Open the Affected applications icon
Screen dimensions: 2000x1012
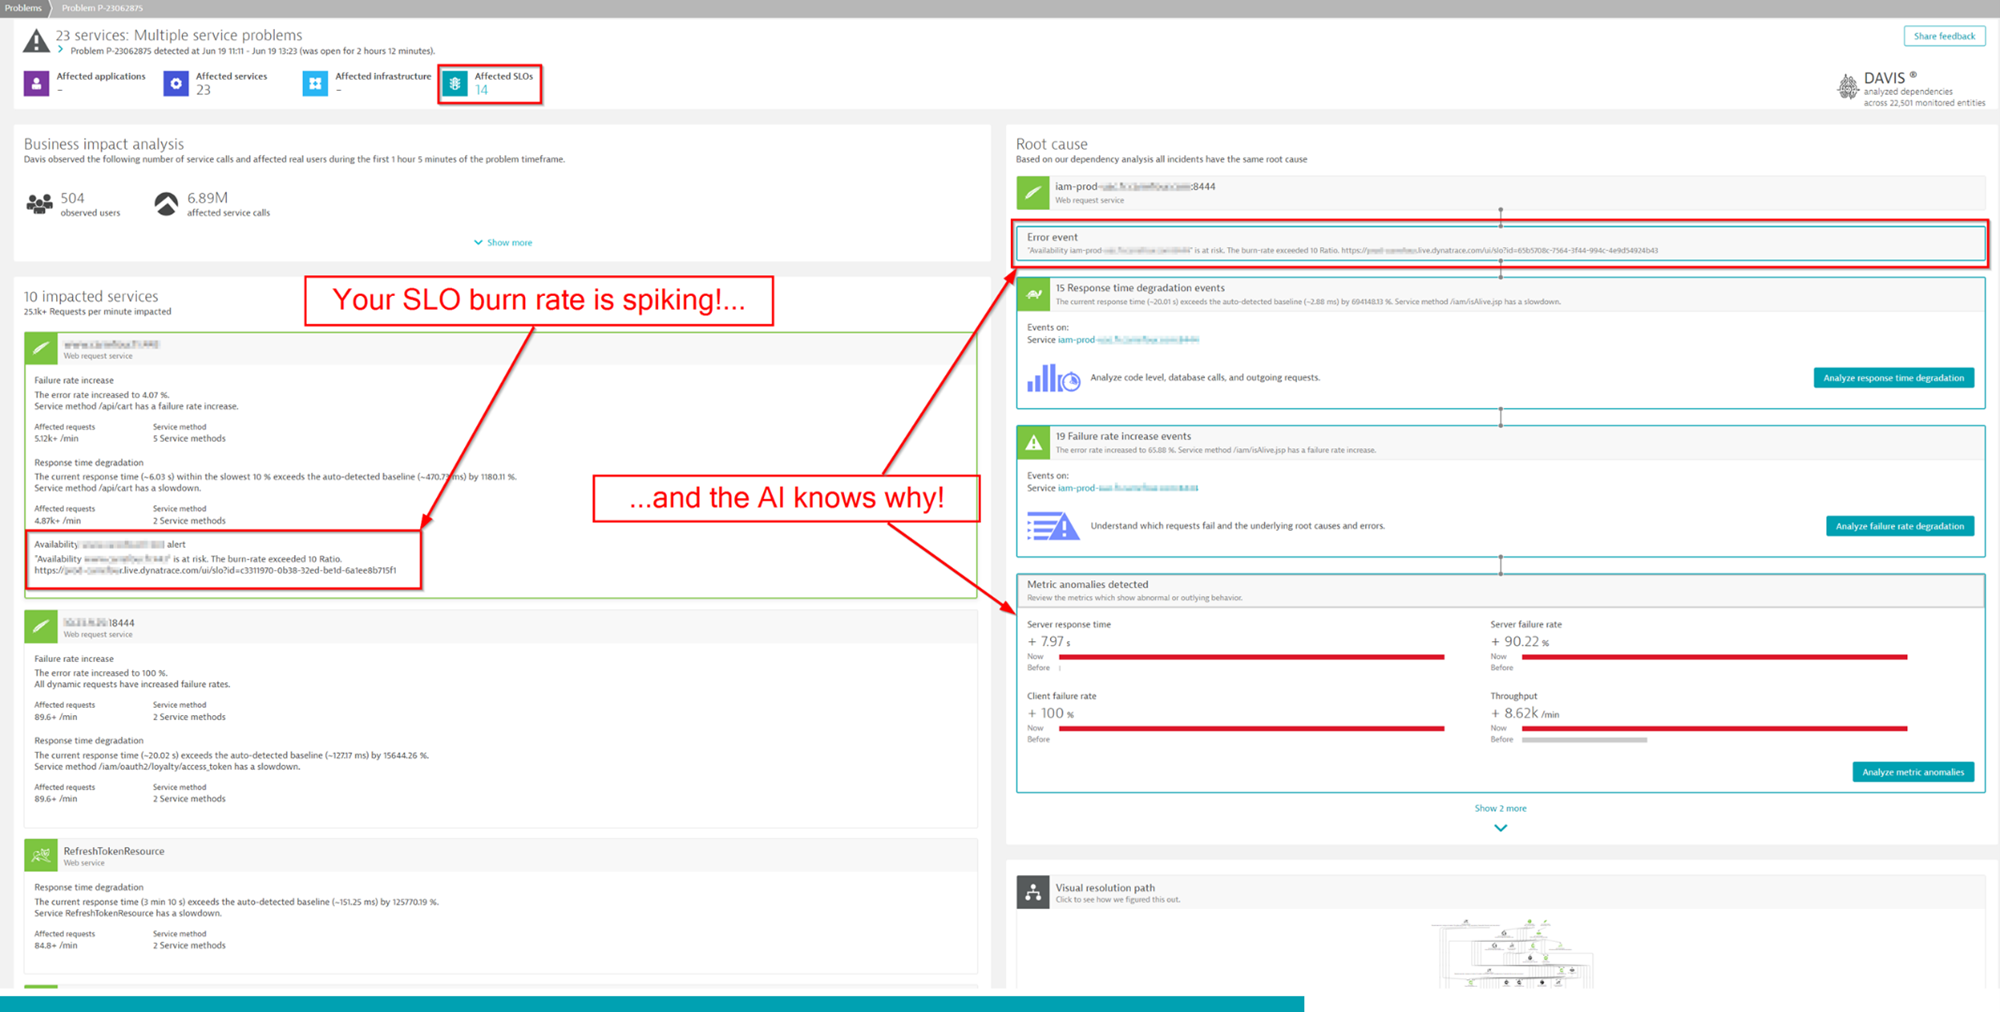37,83
